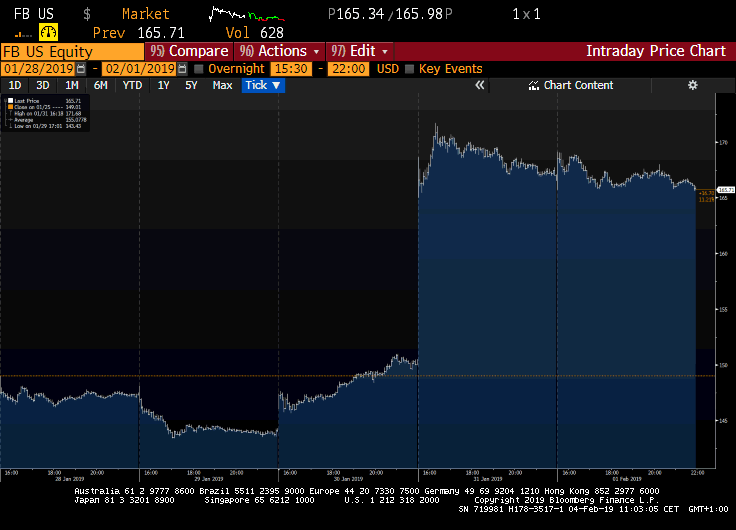Click the Low on 01/29 legend row
The width and height of the screenshot is (736, 530).
click(47, 126)
